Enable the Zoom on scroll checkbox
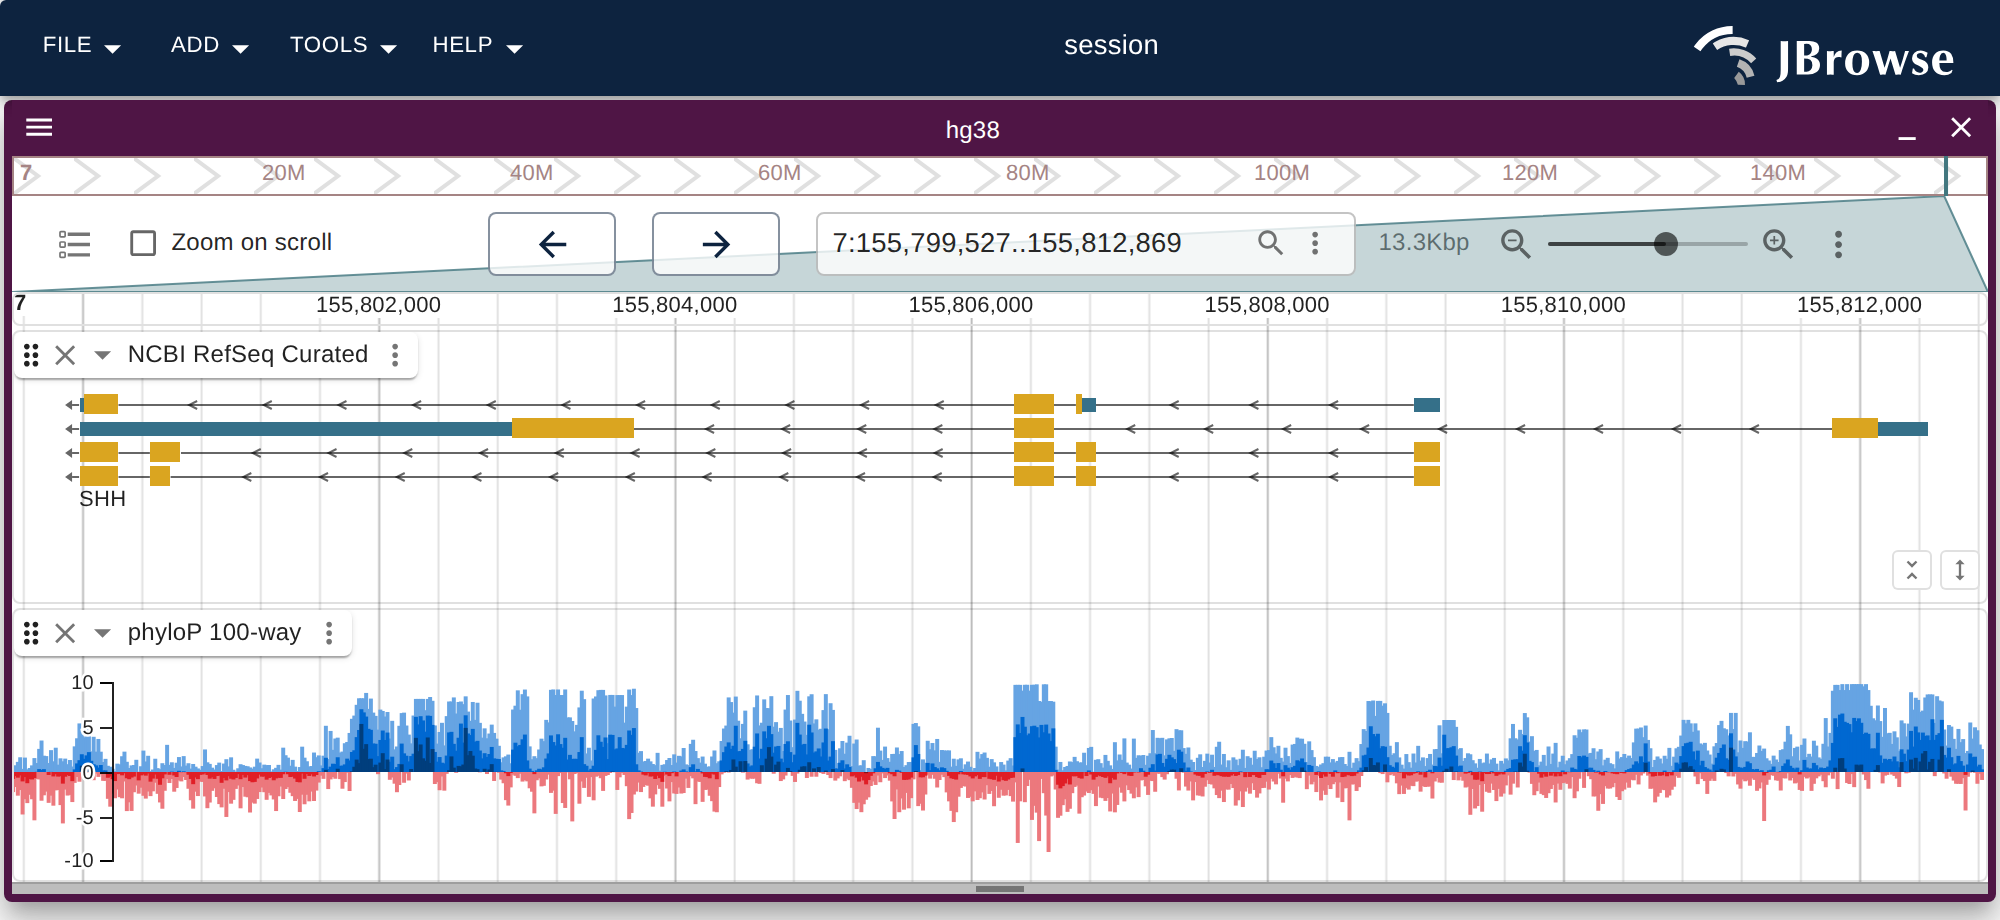The image size is (2000, 920). pos(143,243)
